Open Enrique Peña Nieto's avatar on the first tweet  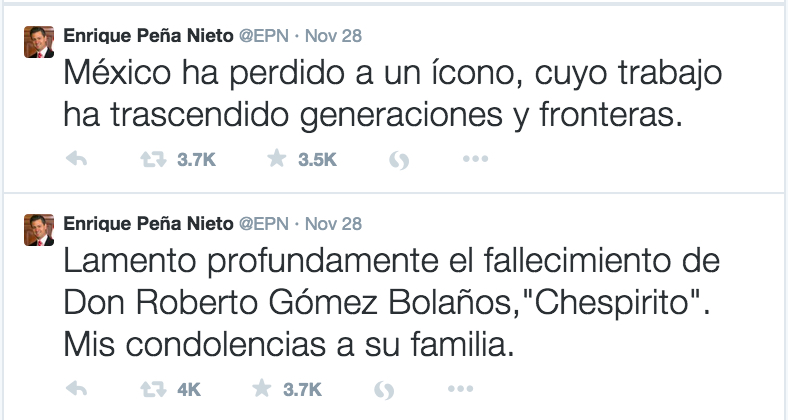[x=39, y=42]
